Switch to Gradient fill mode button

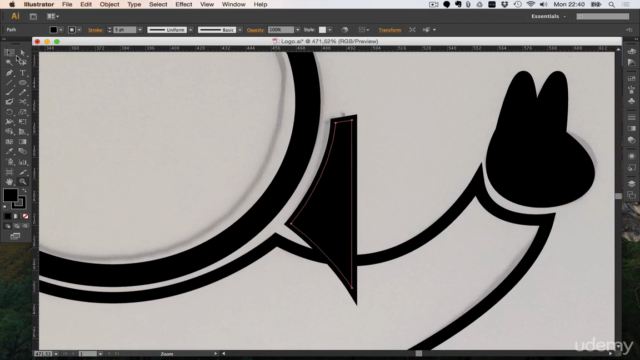pyautogui.click(x=16, y=216)
